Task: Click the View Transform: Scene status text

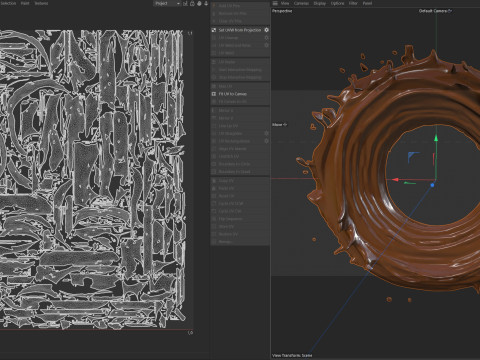Action: coord(292,355)
